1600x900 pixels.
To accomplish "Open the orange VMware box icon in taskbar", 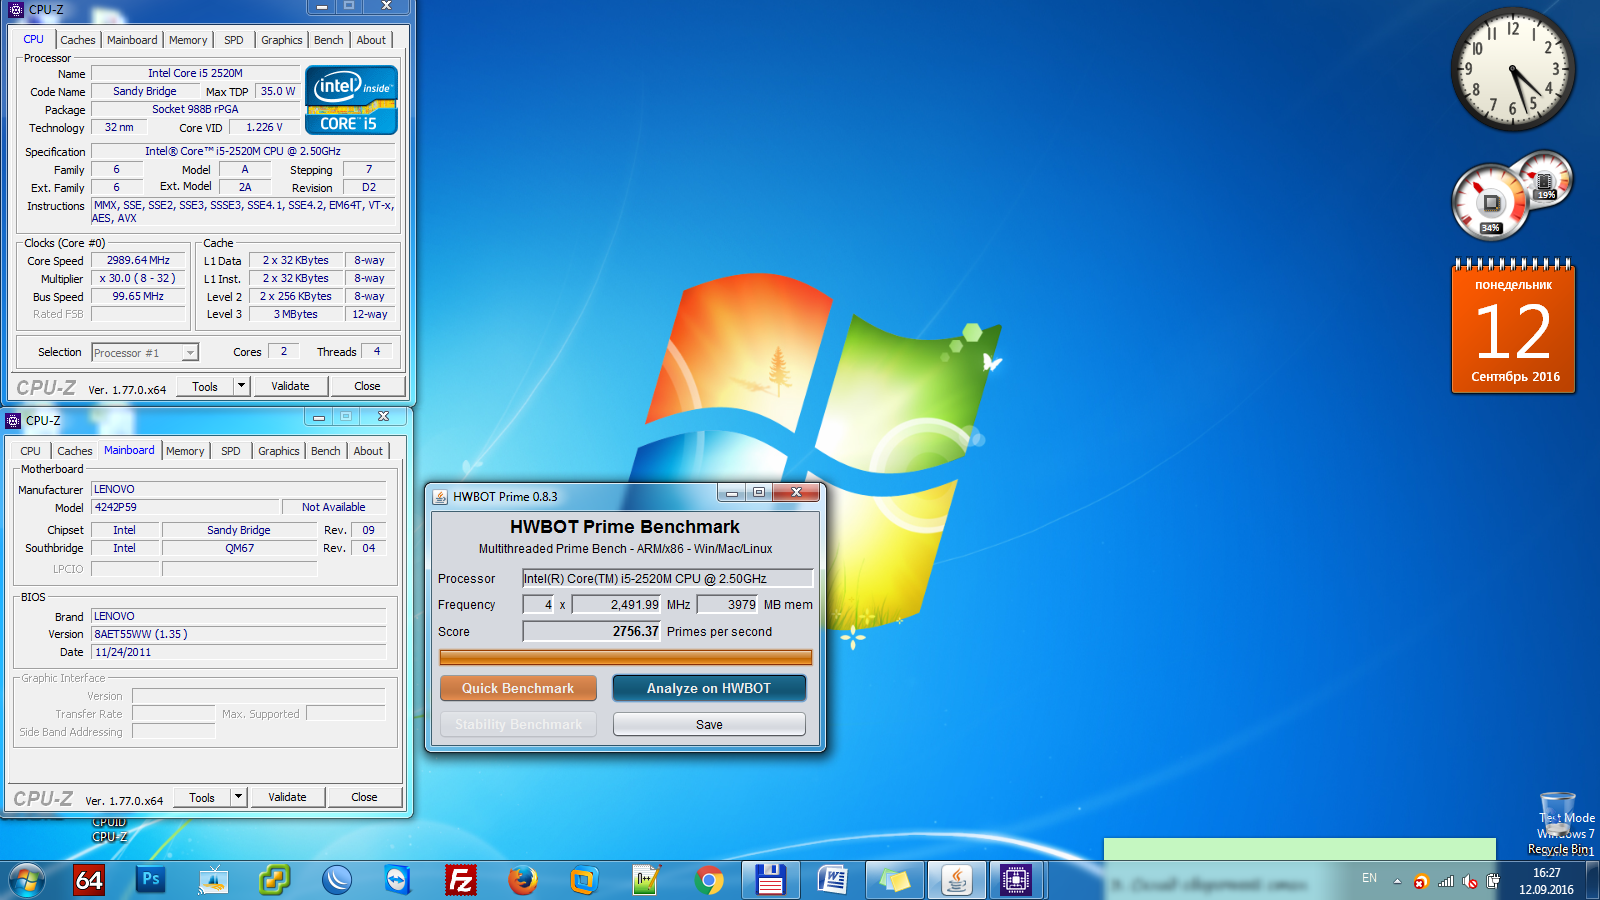I will point(584,880).
